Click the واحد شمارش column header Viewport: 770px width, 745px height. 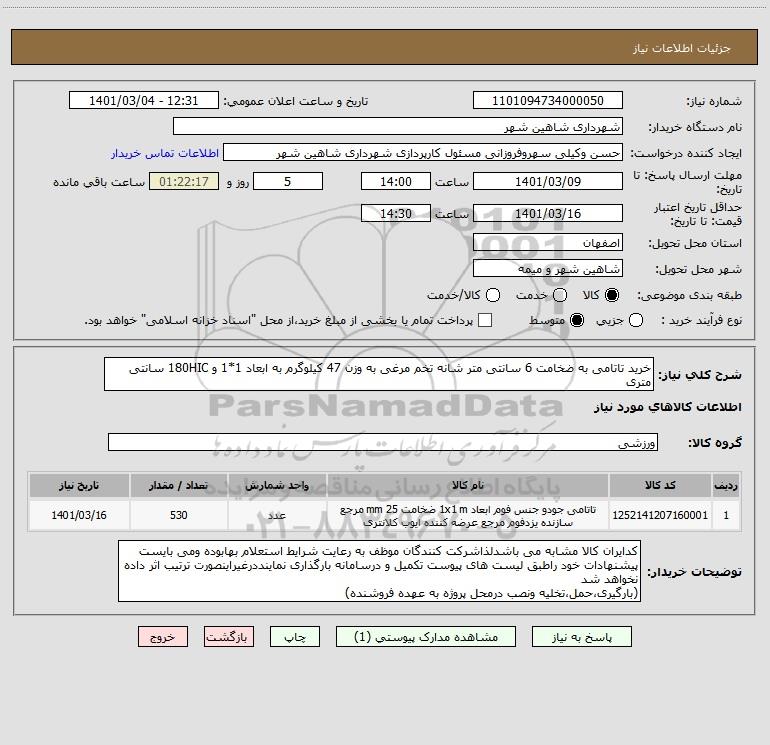(277, 486)
